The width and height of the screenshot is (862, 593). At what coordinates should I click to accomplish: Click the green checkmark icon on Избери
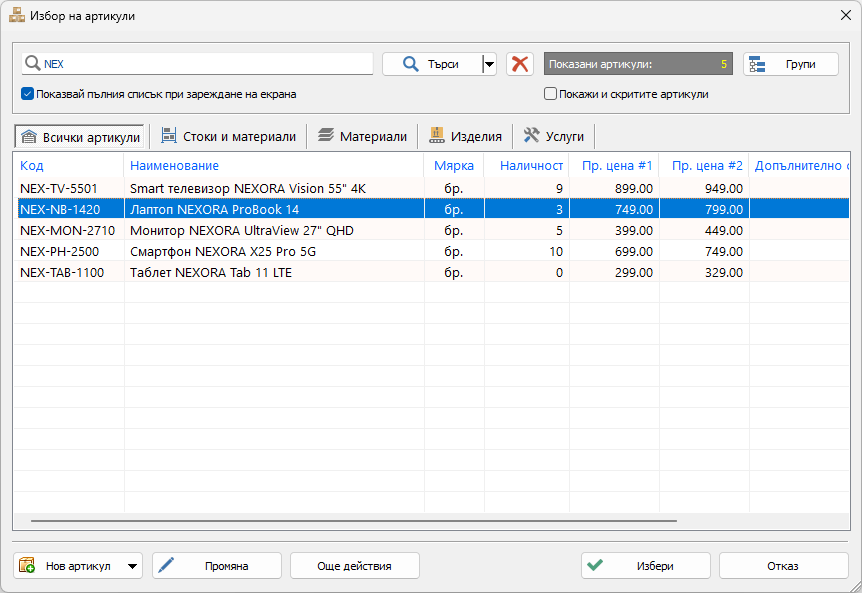click(x=595, y=565)
